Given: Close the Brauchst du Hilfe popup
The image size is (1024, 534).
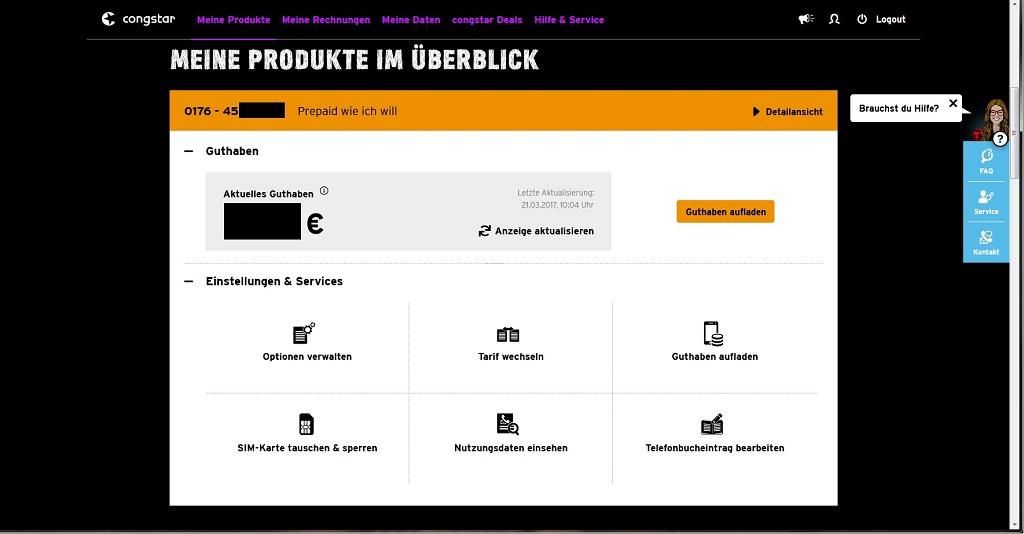Looking at the screenshot, I should tap(953, 103).
